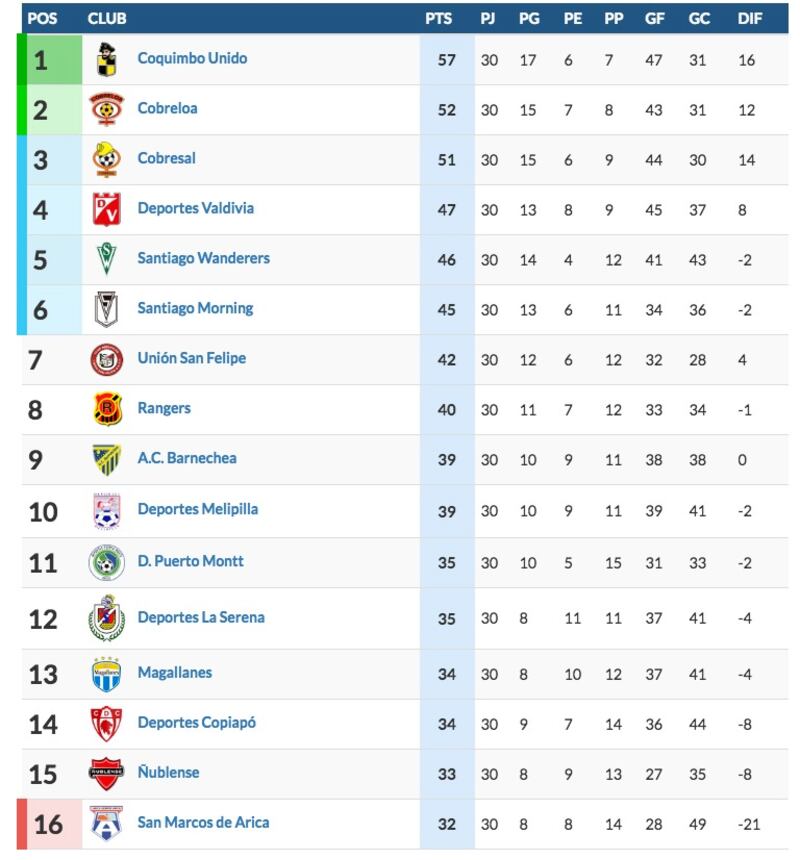Open the Rangers club crest
Image resolution: width=800 pixels, height=860 pixels.
(107, 409)
